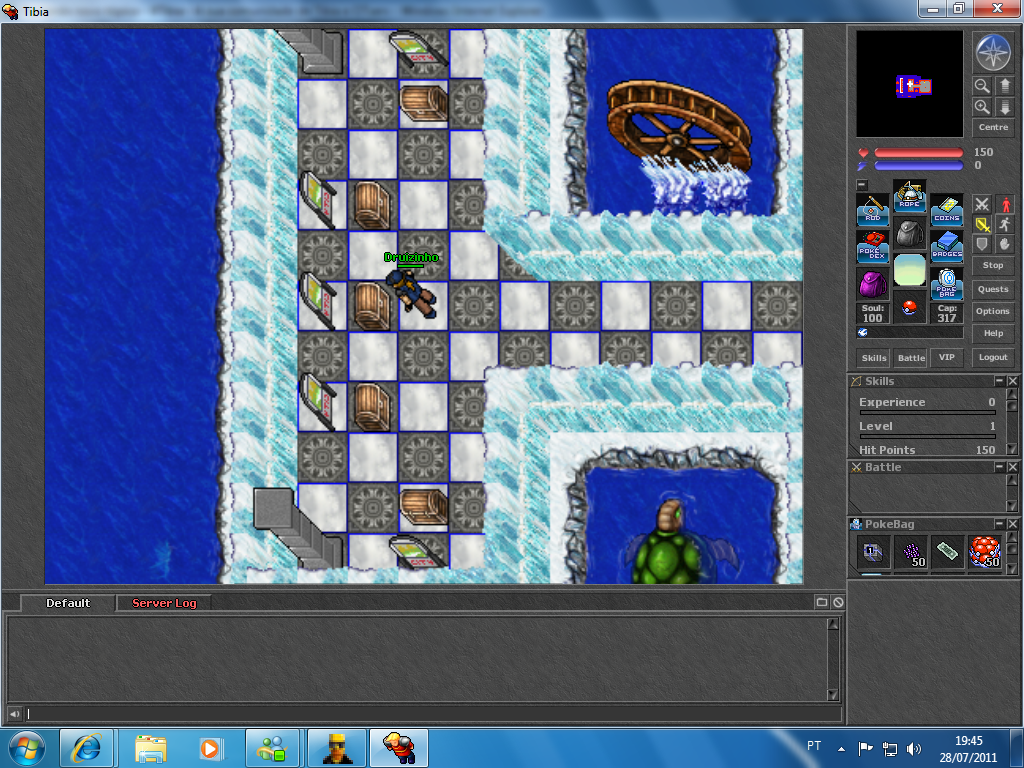Viewport: 1024px width, 768px height.
Task: Open the PokeDex slot
Action: tap(872, 246)
